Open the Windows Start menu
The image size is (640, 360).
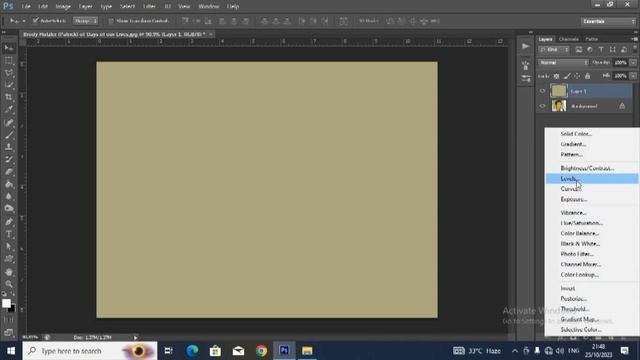tap(11, 351)
